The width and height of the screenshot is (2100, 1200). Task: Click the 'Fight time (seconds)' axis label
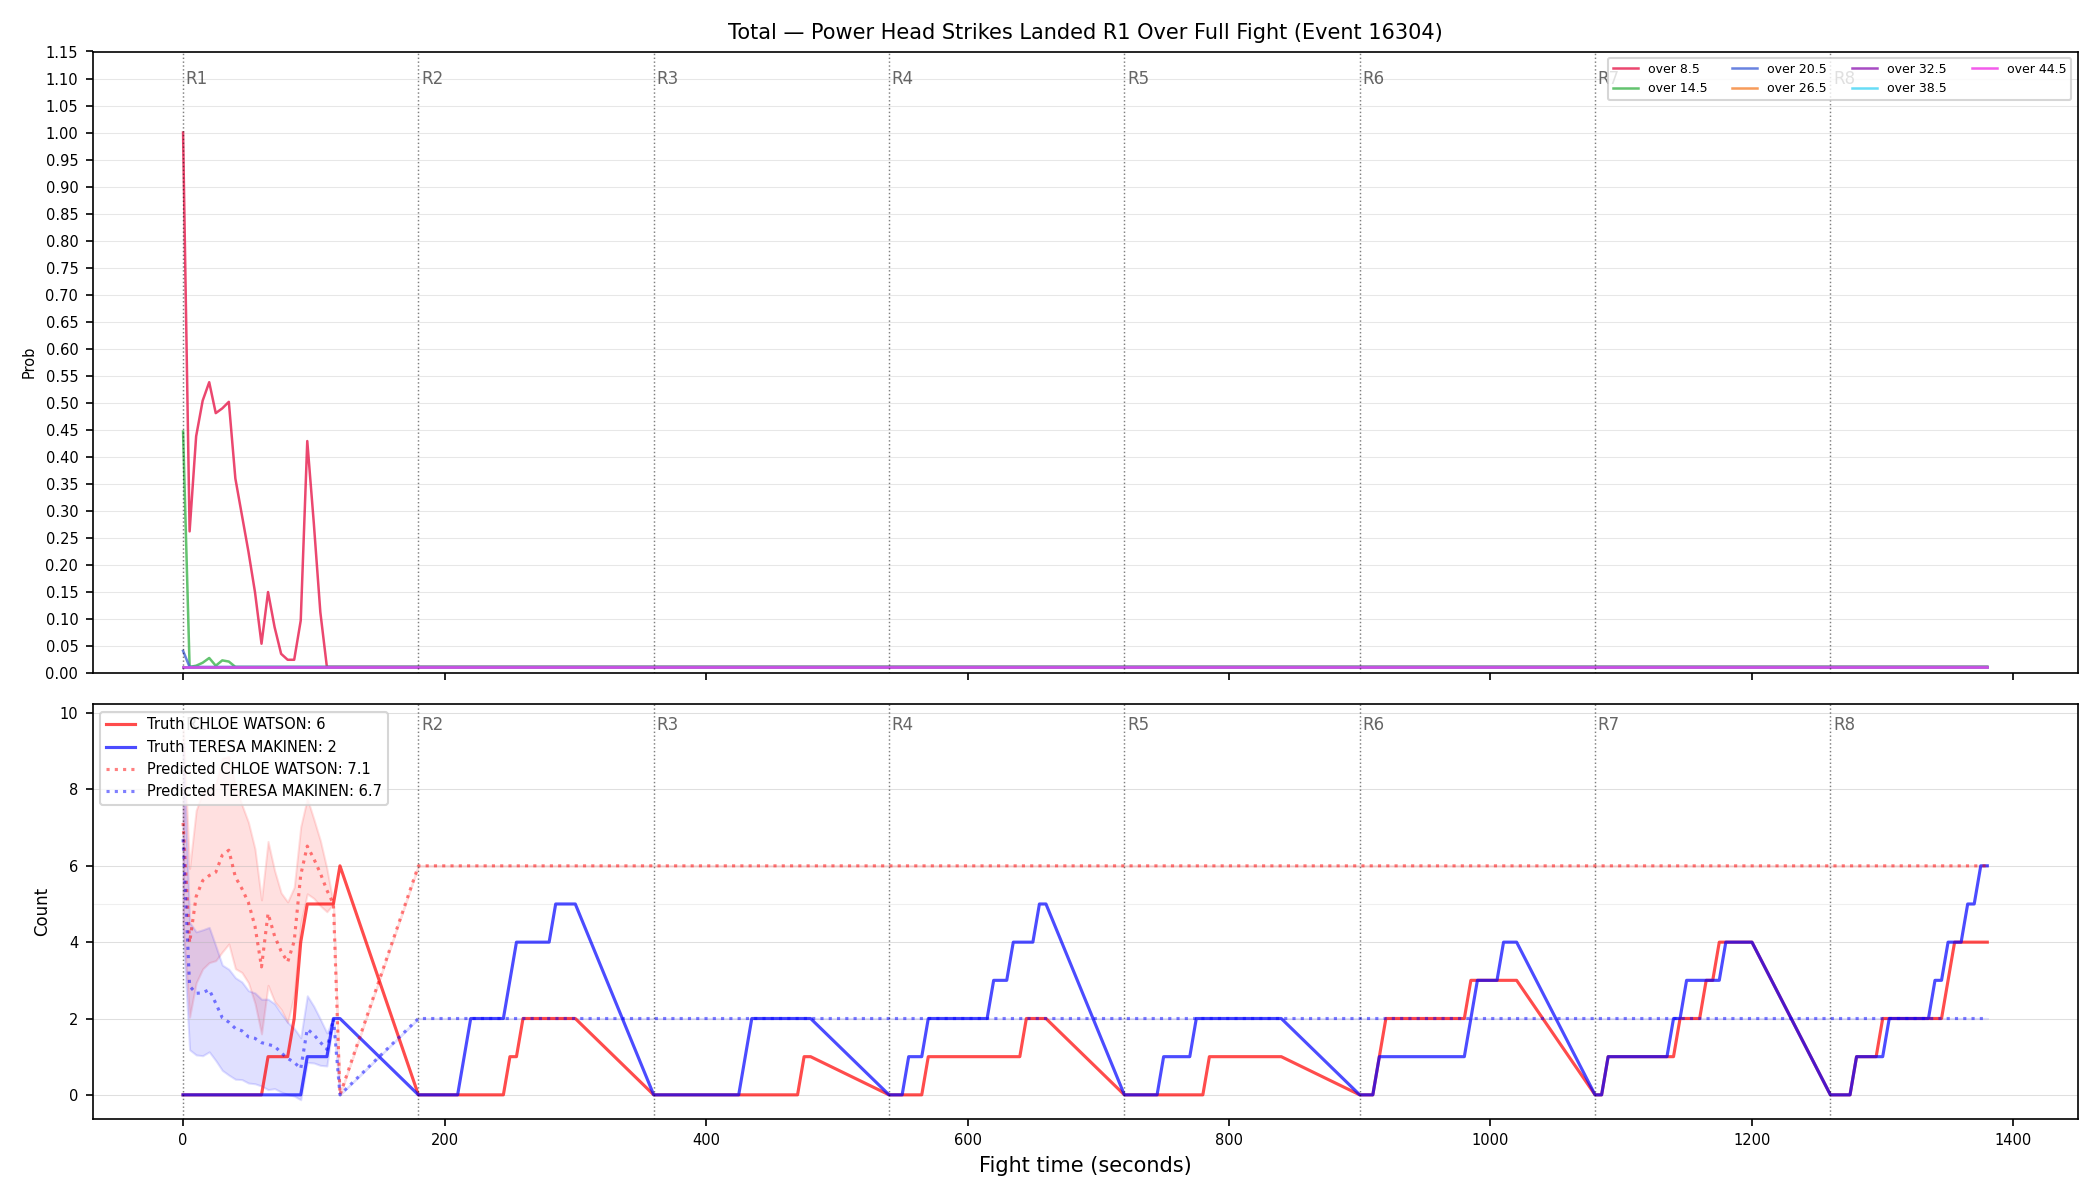pyautogui.click(x=1085, y=1165)
